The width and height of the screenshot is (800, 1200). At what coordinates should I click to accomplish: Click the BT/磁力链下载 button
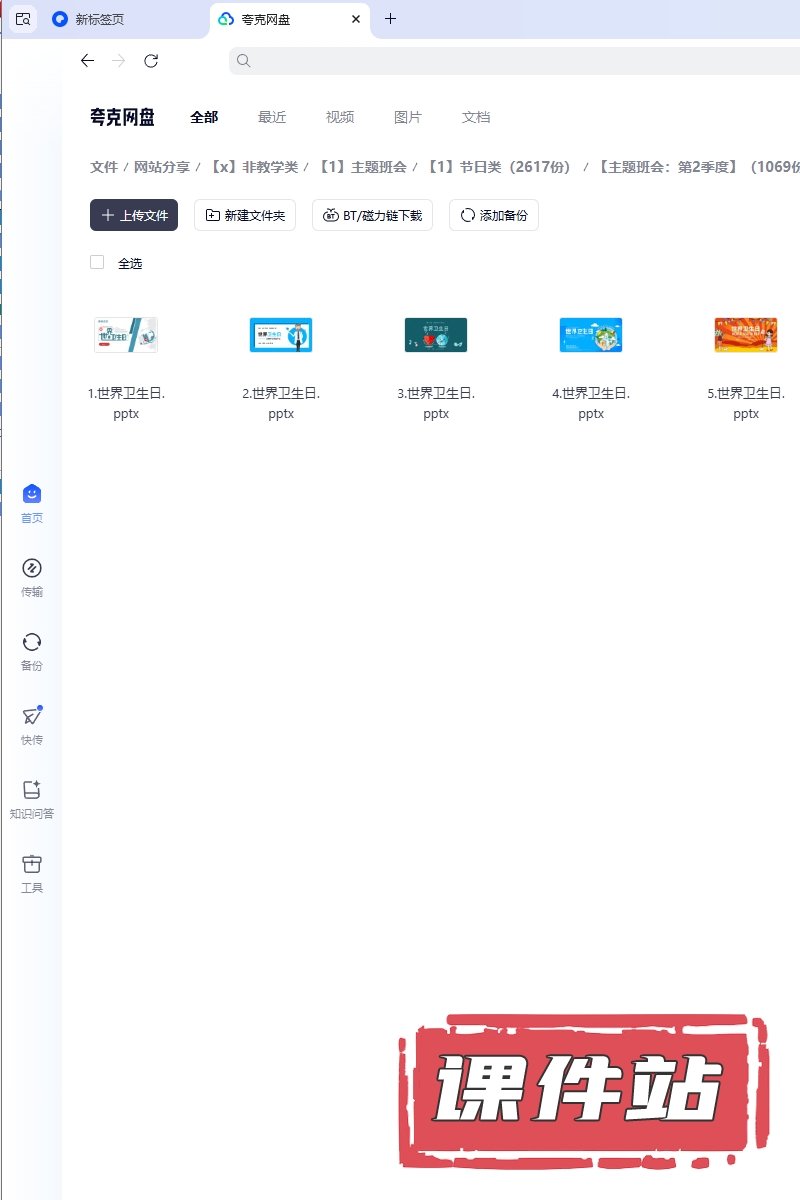pyautogui.click(x=372, y=215)
